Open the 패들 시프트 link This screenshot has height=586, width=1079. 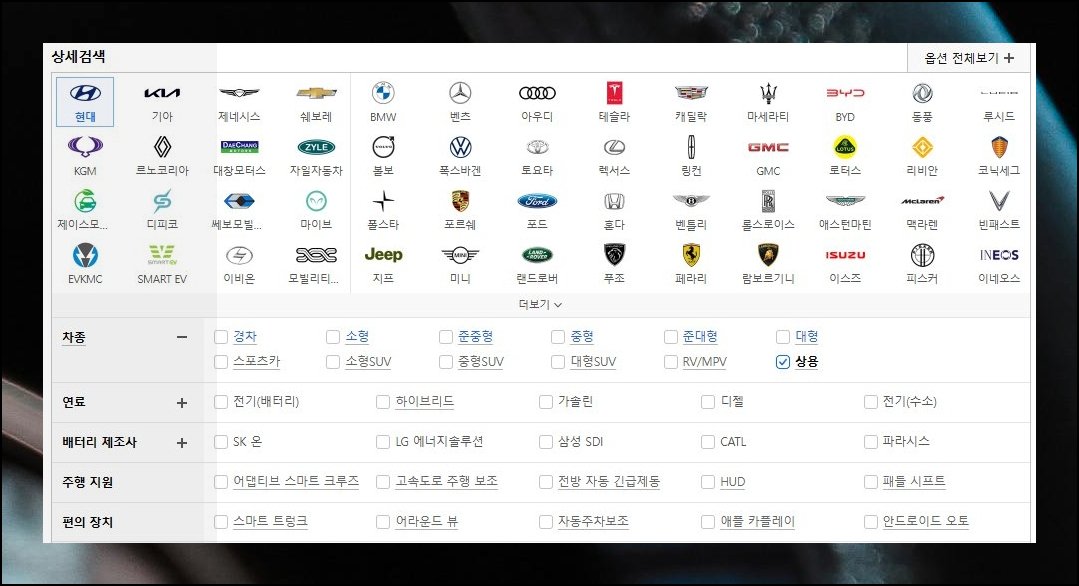pos(914,481)
